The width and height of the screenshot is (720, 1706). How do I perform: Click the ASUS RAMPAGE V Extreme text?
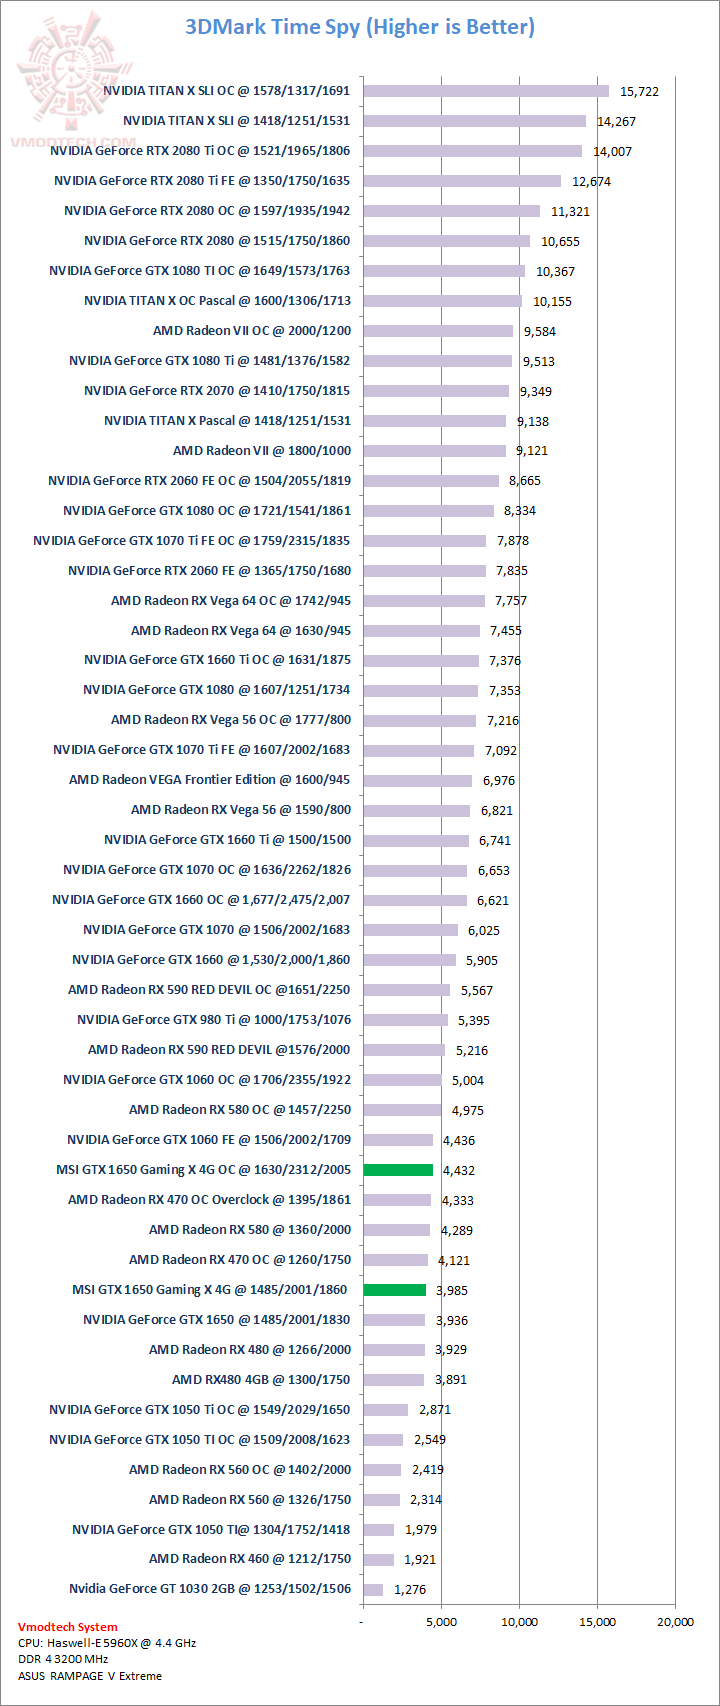point(90,1676)
